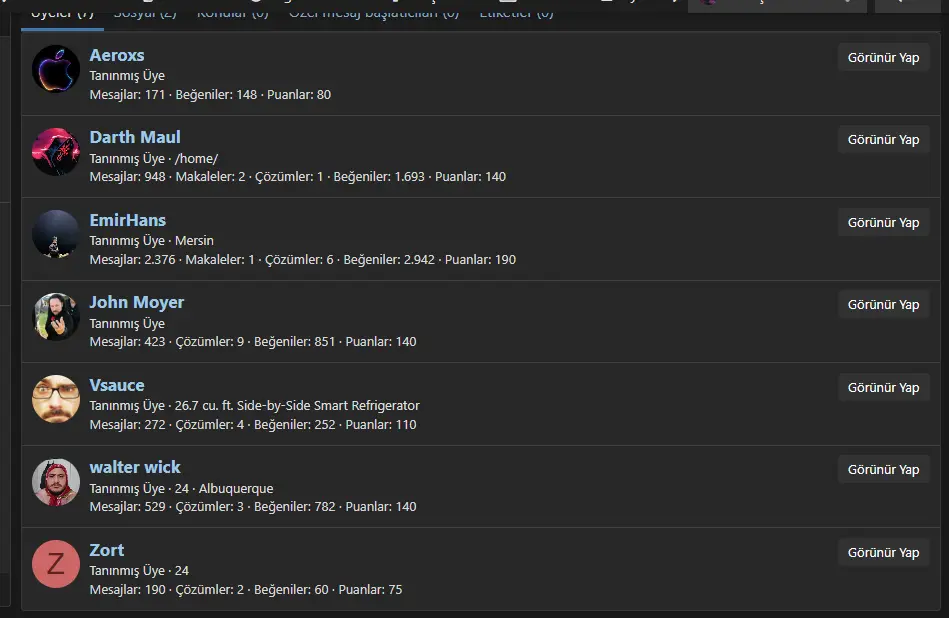
Task: Open the walter wick profile link
Action: point(135,467)
